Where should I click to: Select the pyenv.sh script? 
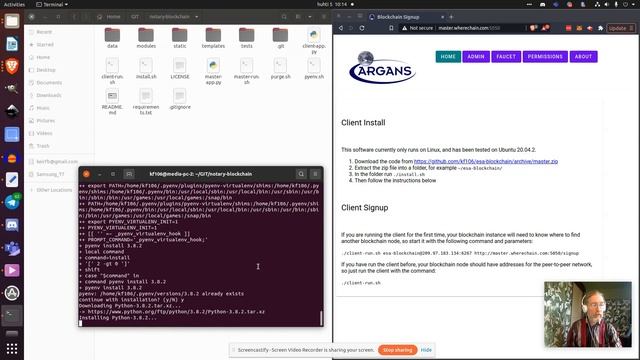click(314, 69)
